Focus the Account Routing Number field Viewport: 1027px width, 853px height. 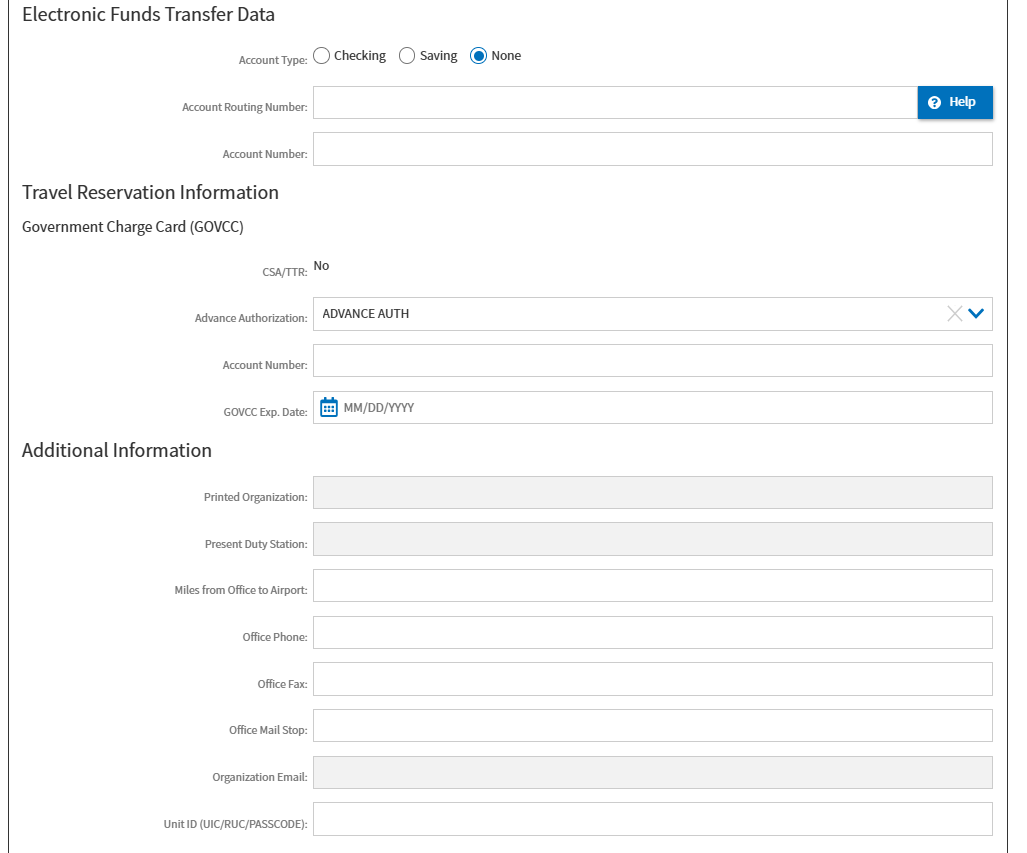[614, 103]
